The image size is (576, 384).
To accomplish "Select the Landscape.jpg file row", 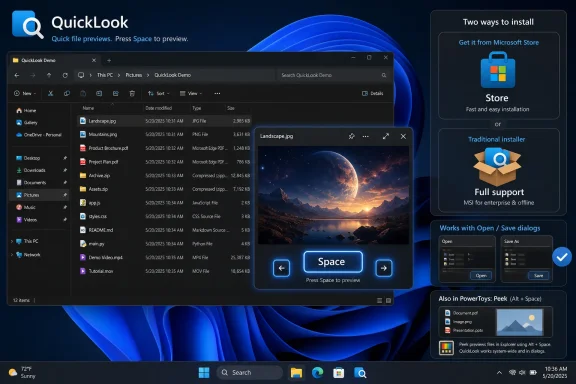I will pos(164,121).
